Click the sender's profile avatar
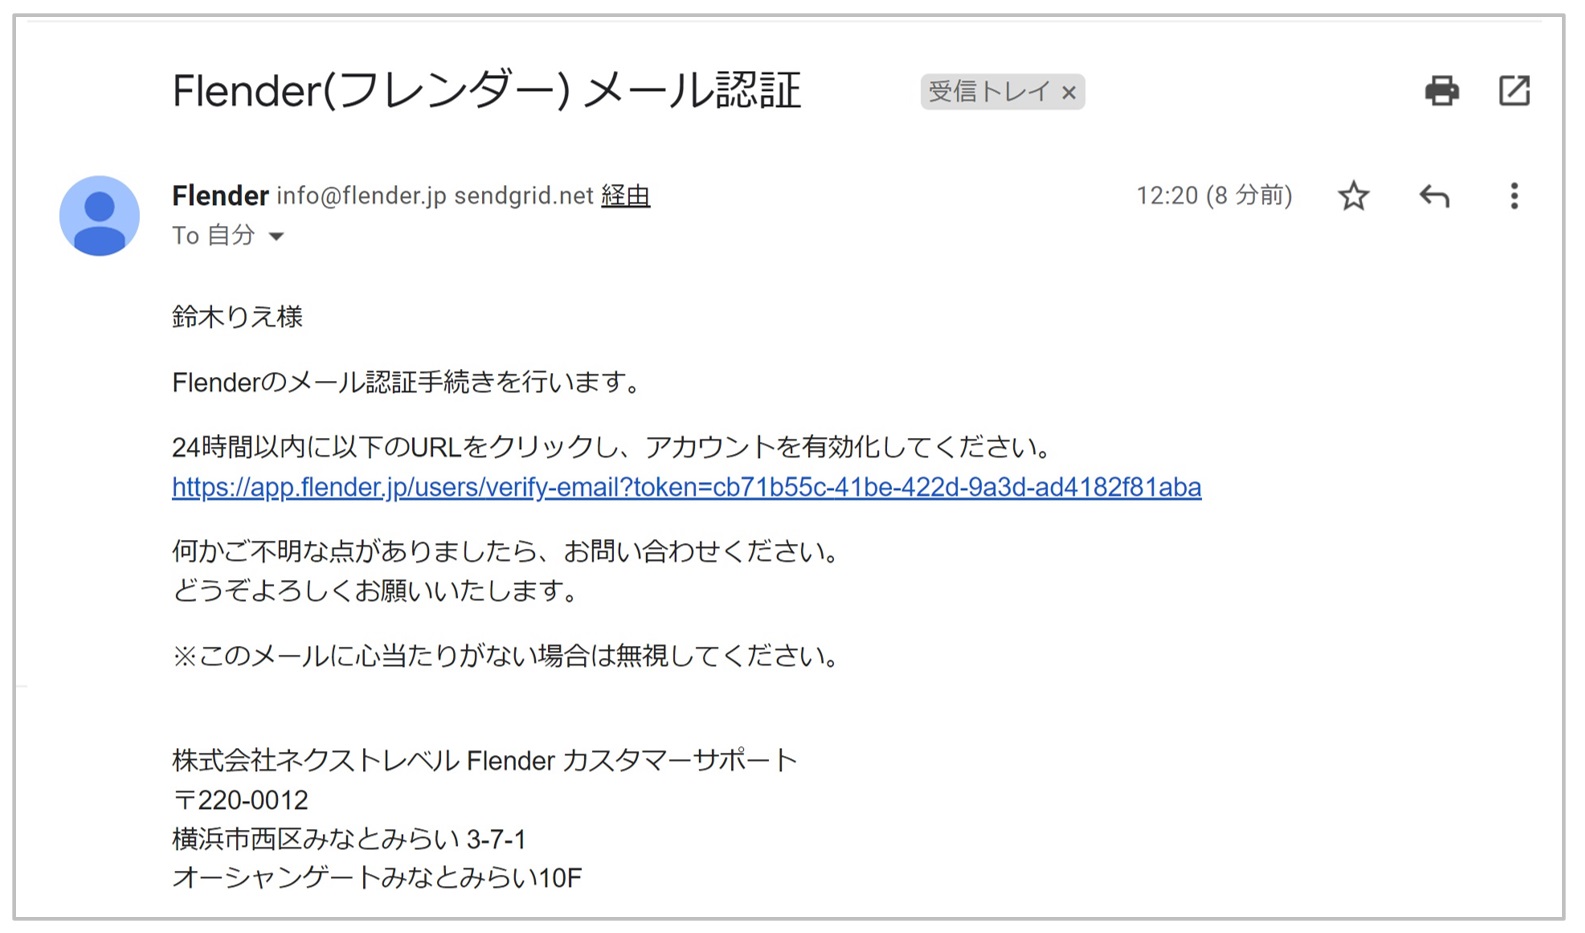The image size is (1585, 933). tap(99, 216)
